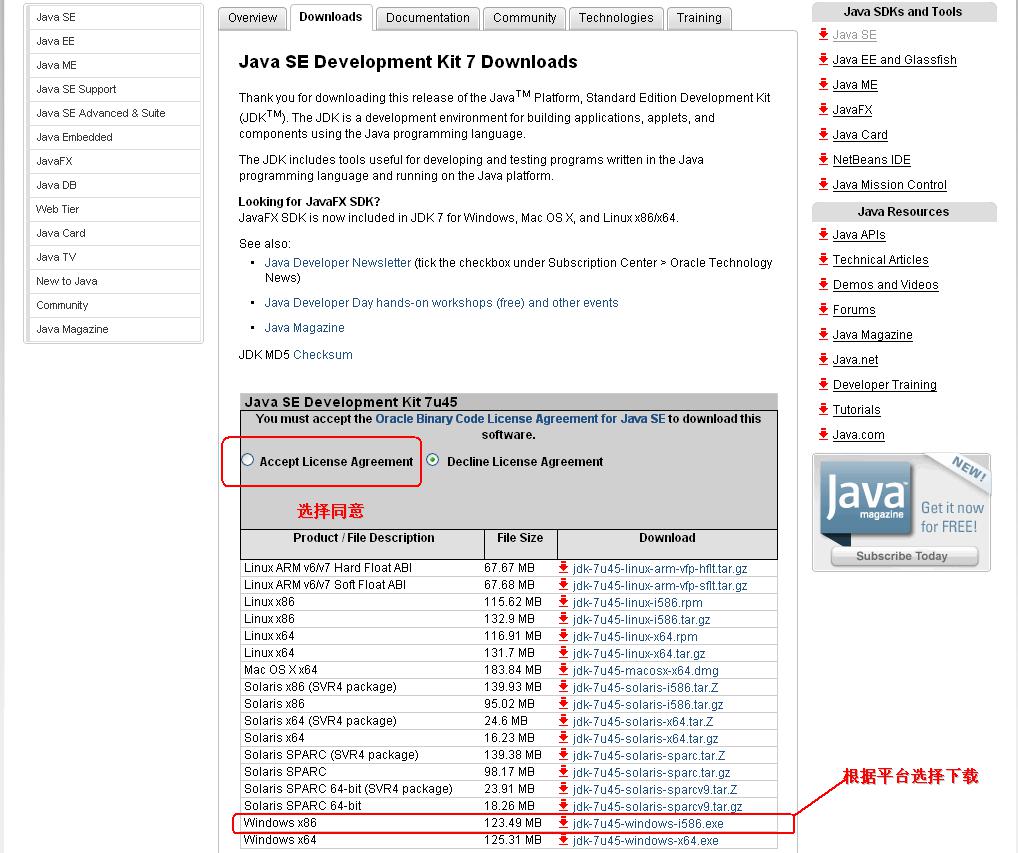Screen dimensions: 1018x853
Task: Click download icon for jdk-7u45-linux-arm-vfp-hflt.tar.gz
Action: tap(563, 567)
